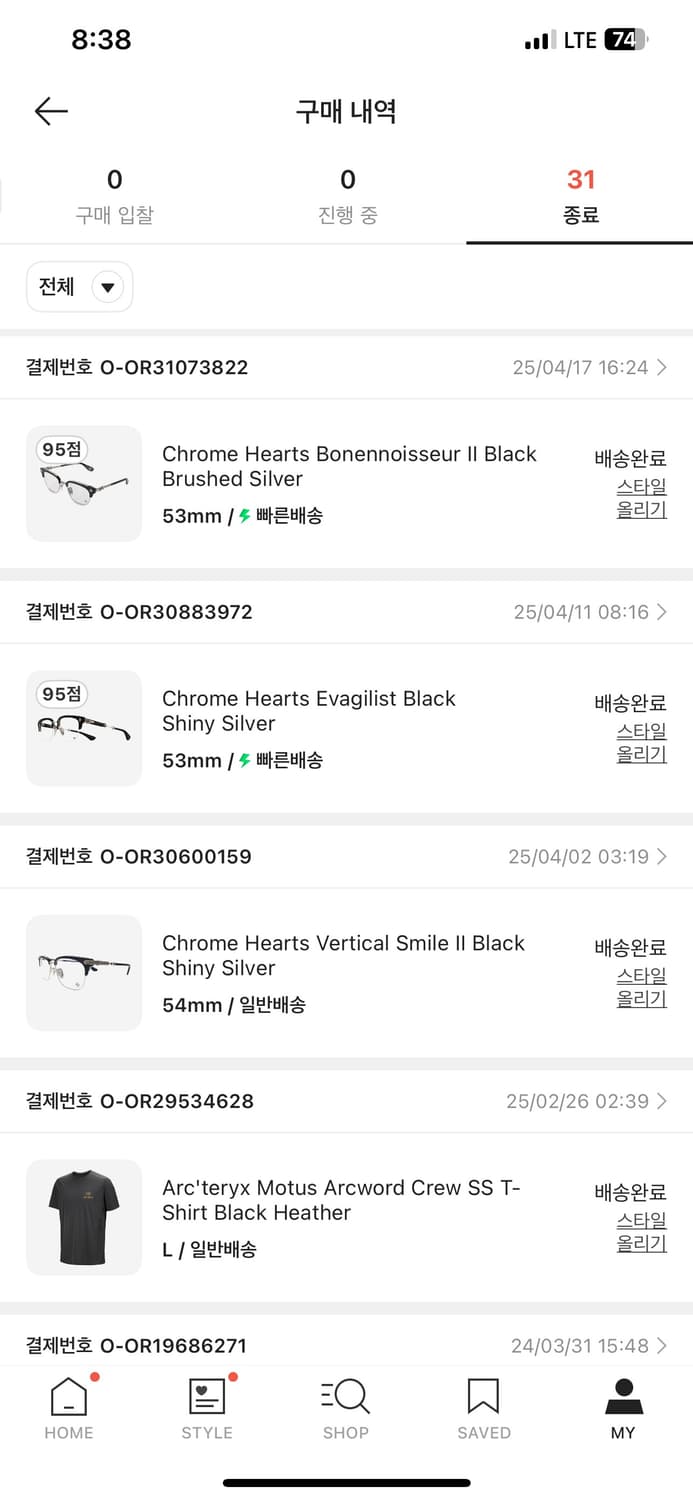This screenshot has height=1500, width=693.
Task: Expand order O-OR31073822 with its chevron
Action: (x=664, y=367)
